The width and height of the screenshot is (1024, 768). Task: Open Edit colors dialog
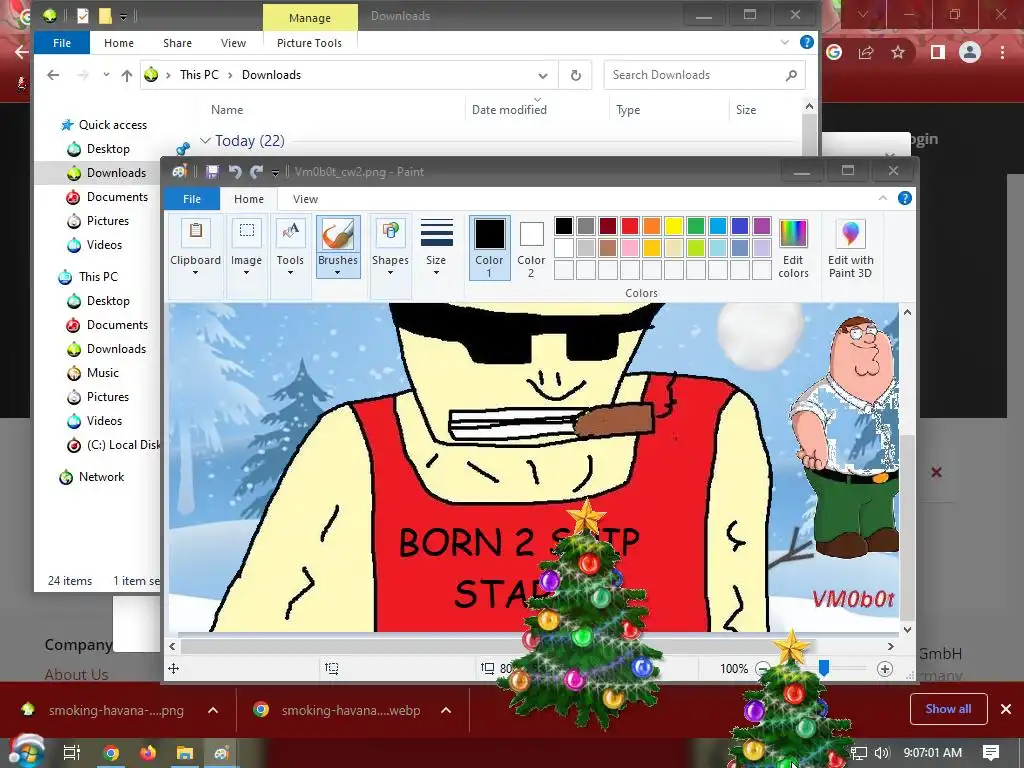pyautogui.click(x=793, y=248)
